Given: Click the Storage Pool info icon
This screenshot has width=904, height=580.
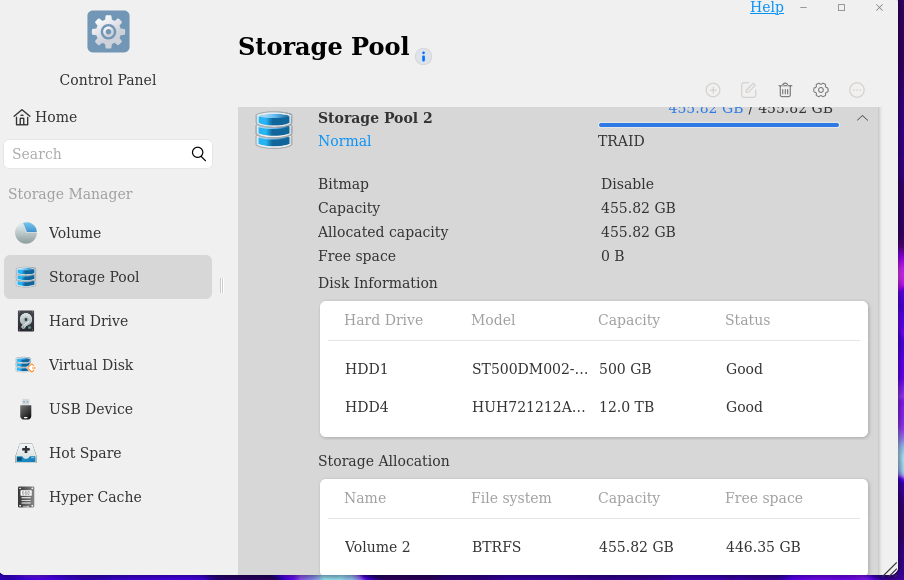Looking at the screenshot, I should coord(423,57).
